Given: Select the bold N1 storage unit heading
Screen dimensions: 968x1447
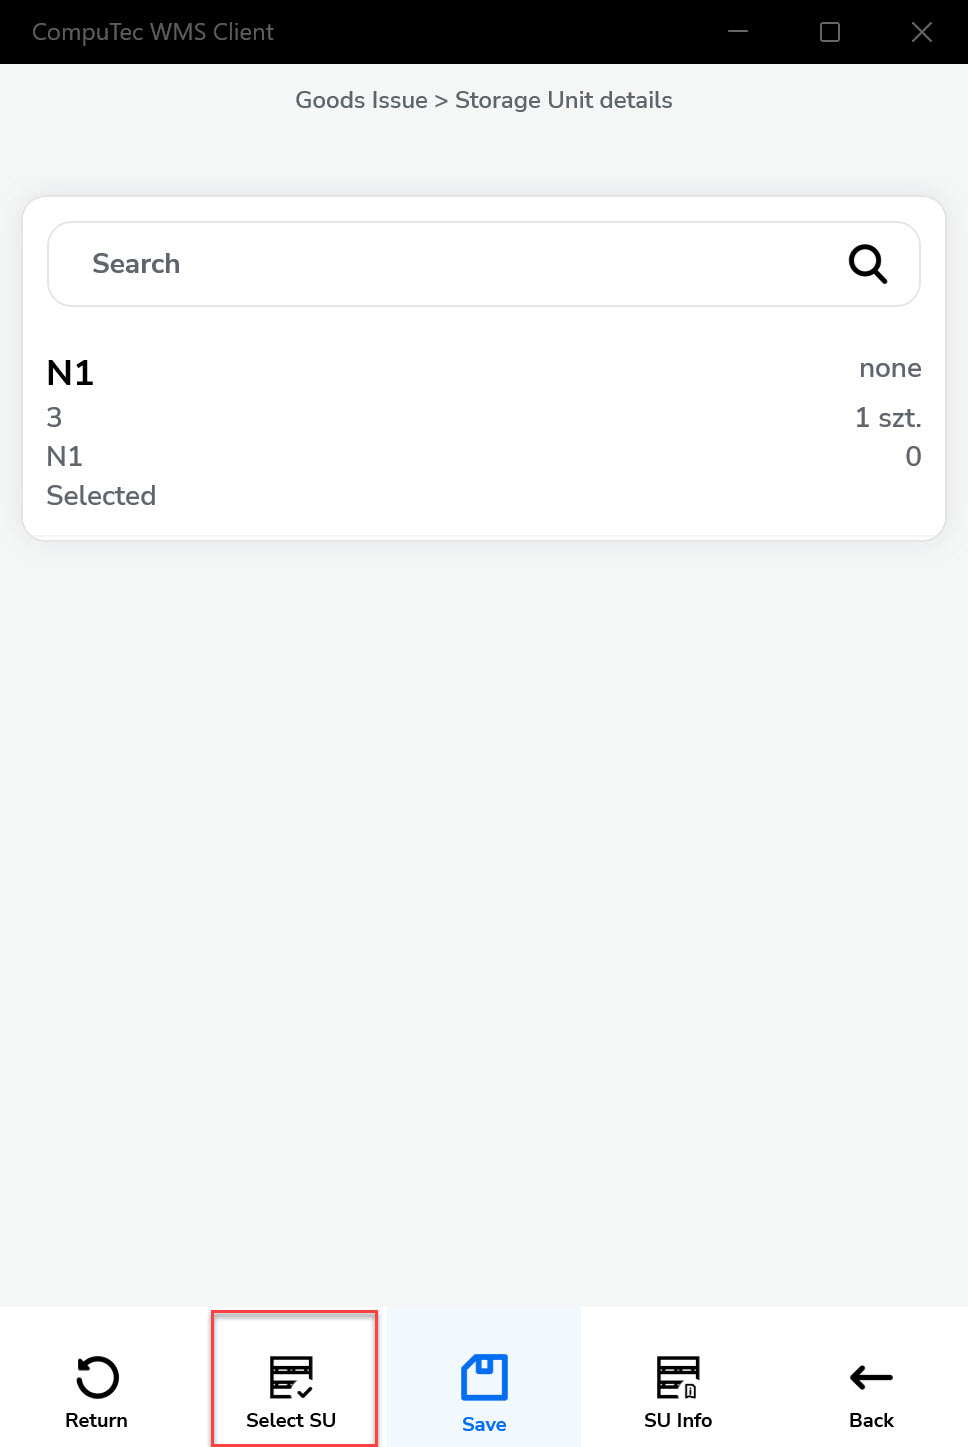Looking at the screenshot, I should [x=70, y=373].
